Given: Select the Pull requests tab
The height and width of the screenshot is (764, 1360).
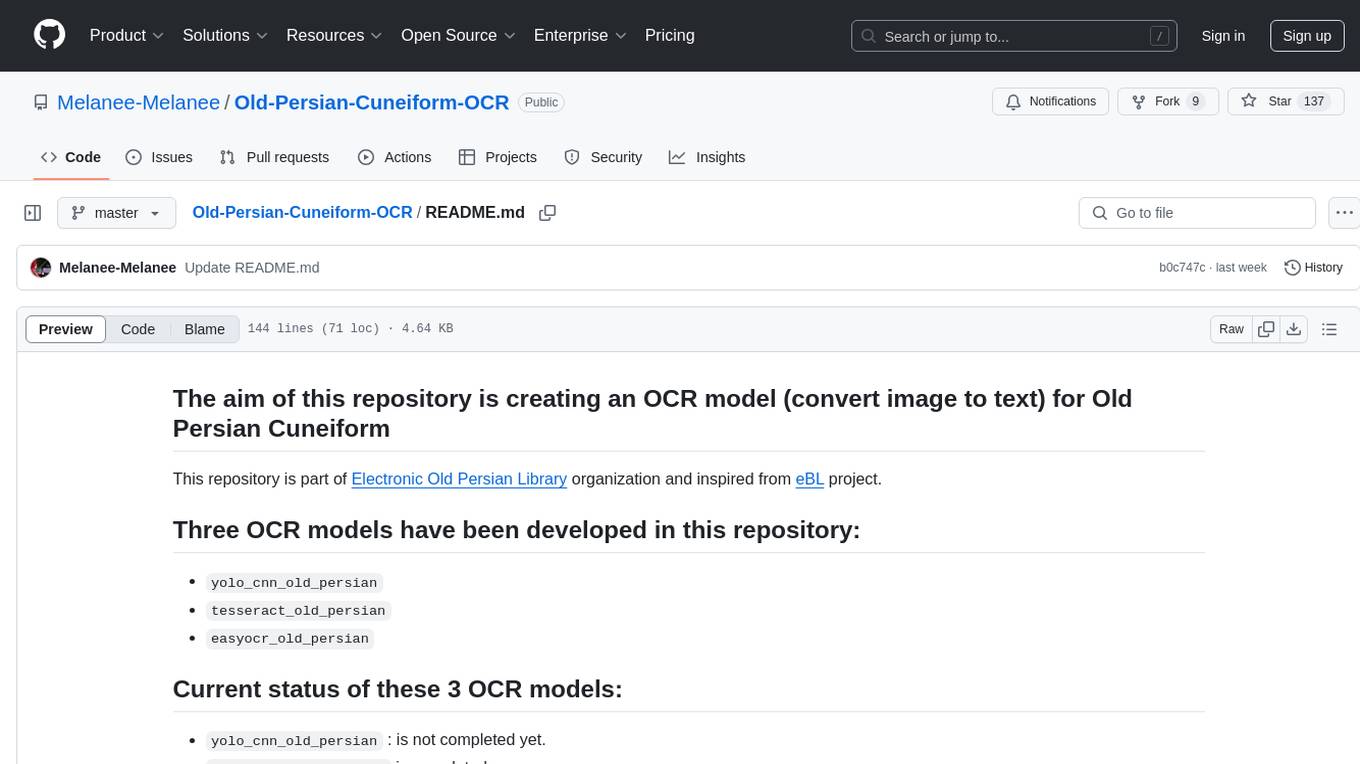Looking at the screenshot, I should click(274, 157).
